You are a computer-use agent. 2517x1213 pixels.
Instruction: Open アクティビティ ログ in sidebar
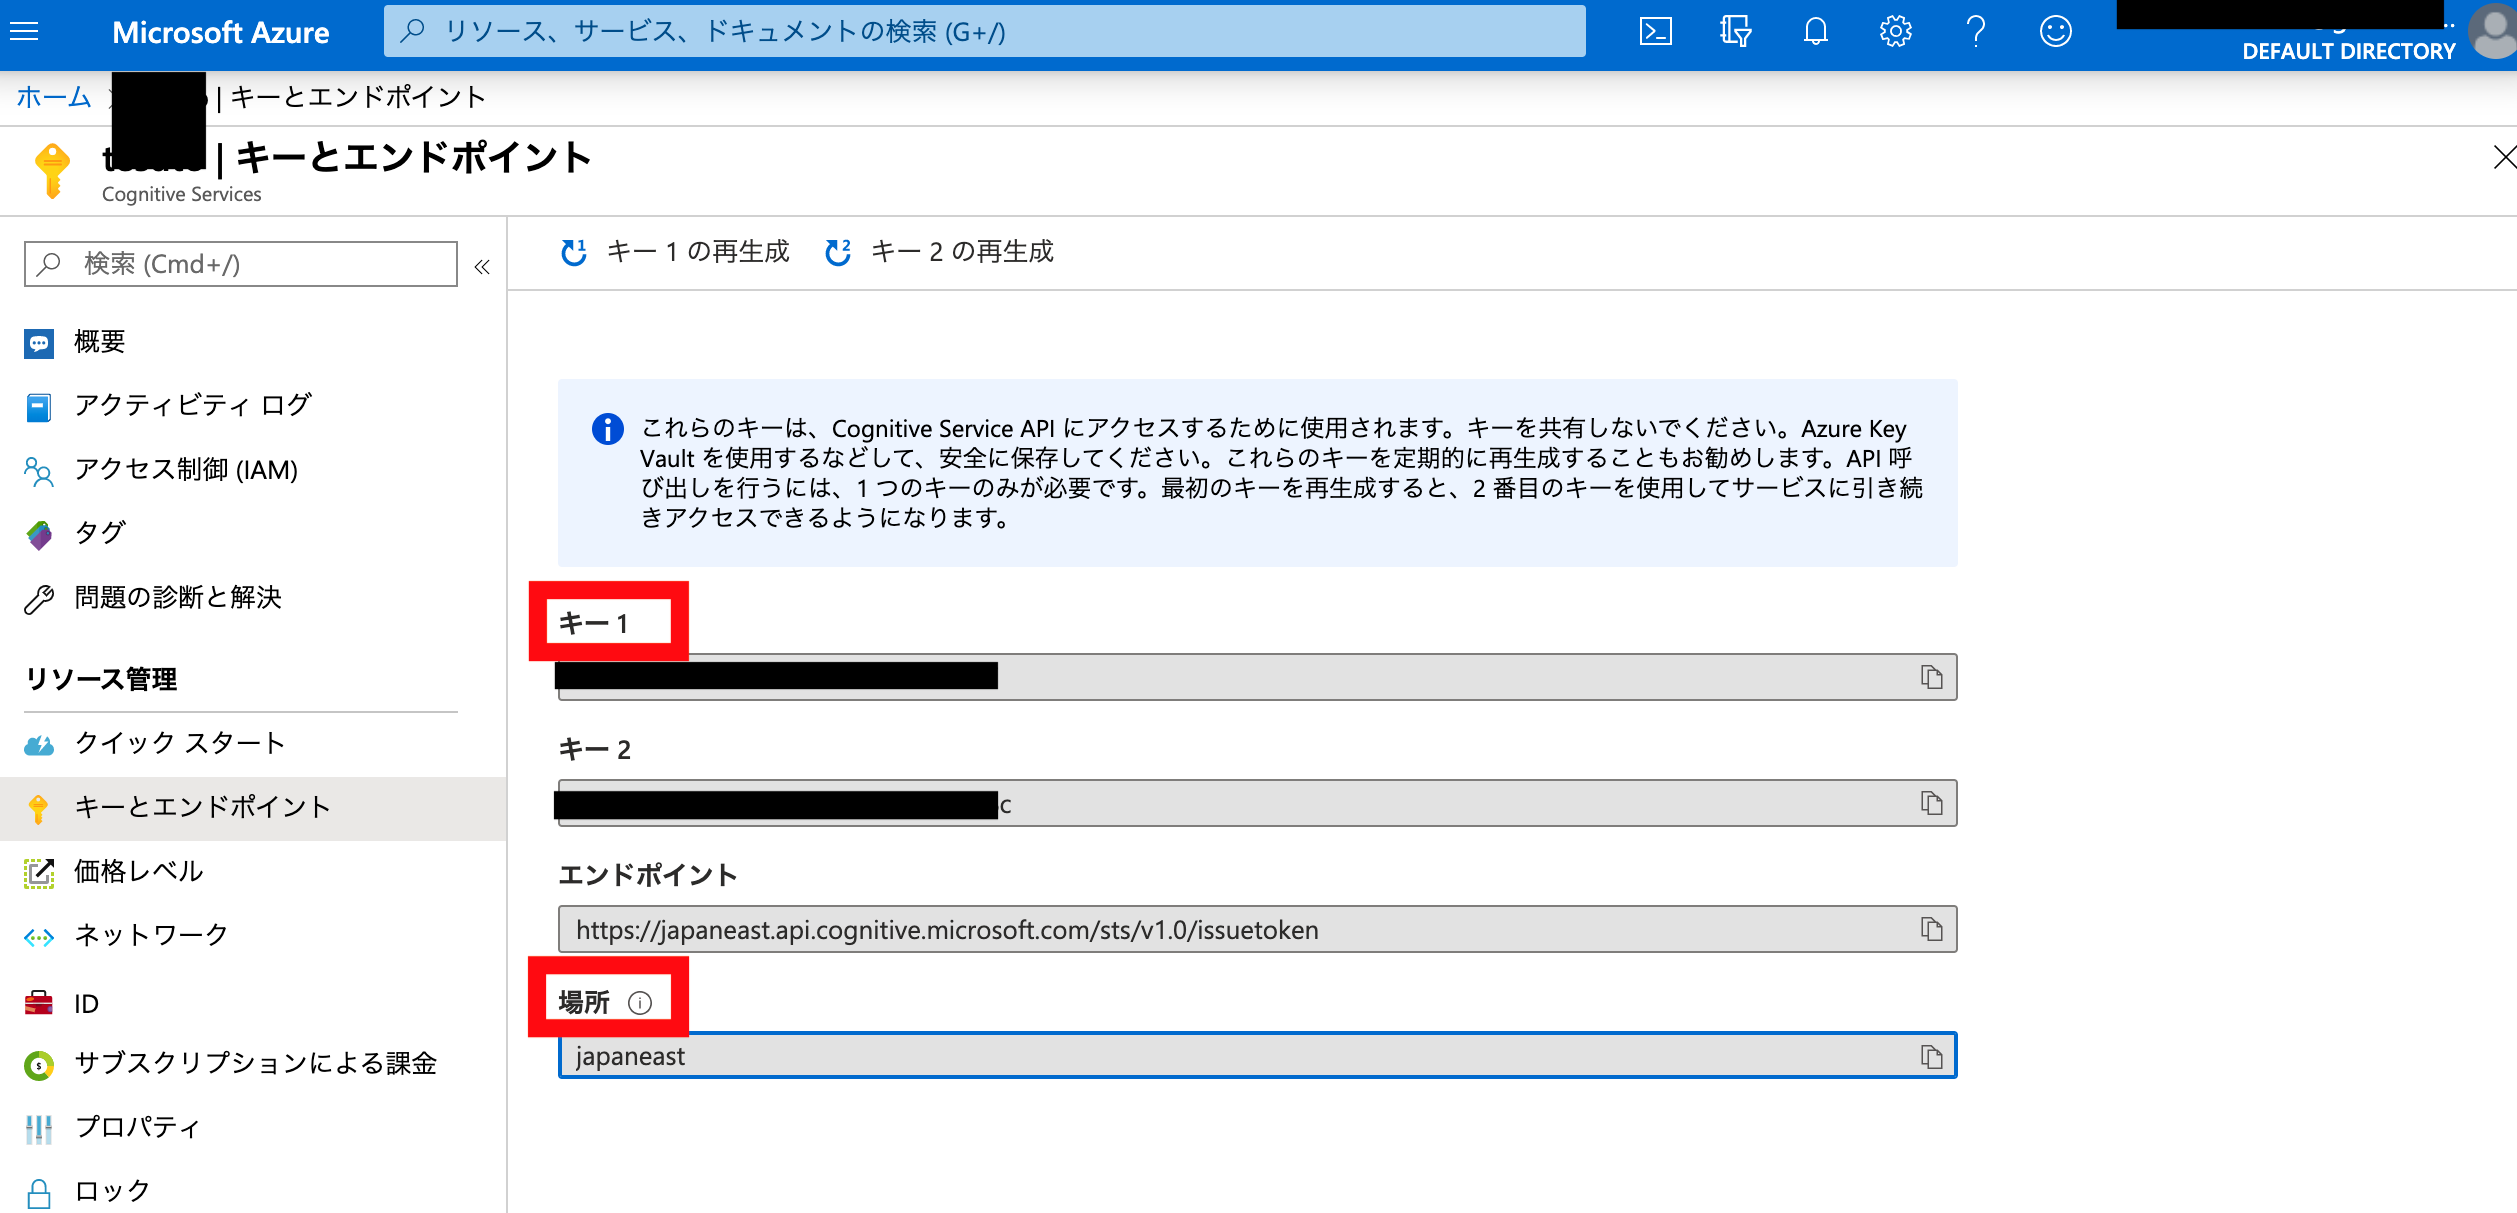coord(253,405)
